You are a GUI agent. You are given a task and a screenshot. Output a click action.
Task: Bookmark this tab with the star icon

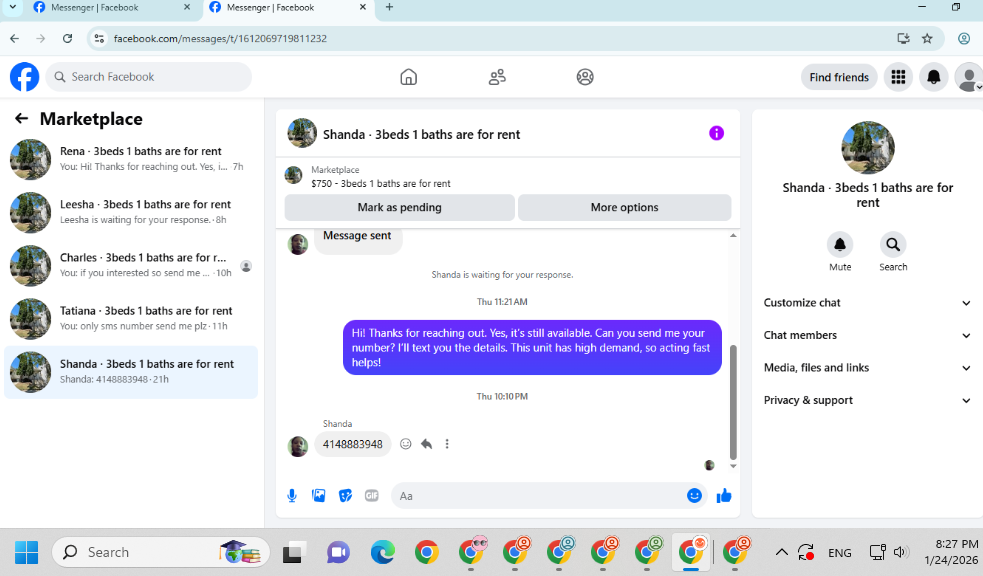[927, 38]
